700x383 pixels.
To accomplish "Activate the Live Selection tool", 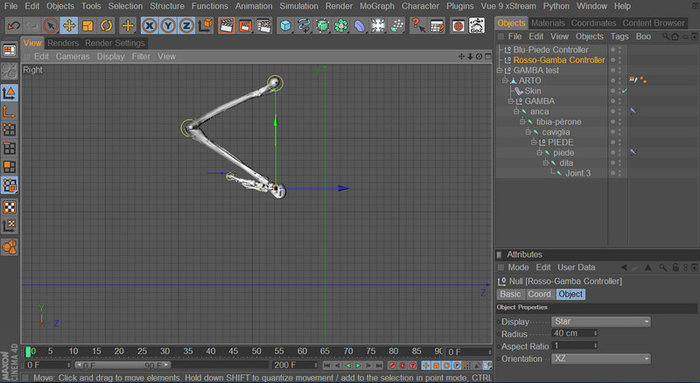I will point(50,25).
